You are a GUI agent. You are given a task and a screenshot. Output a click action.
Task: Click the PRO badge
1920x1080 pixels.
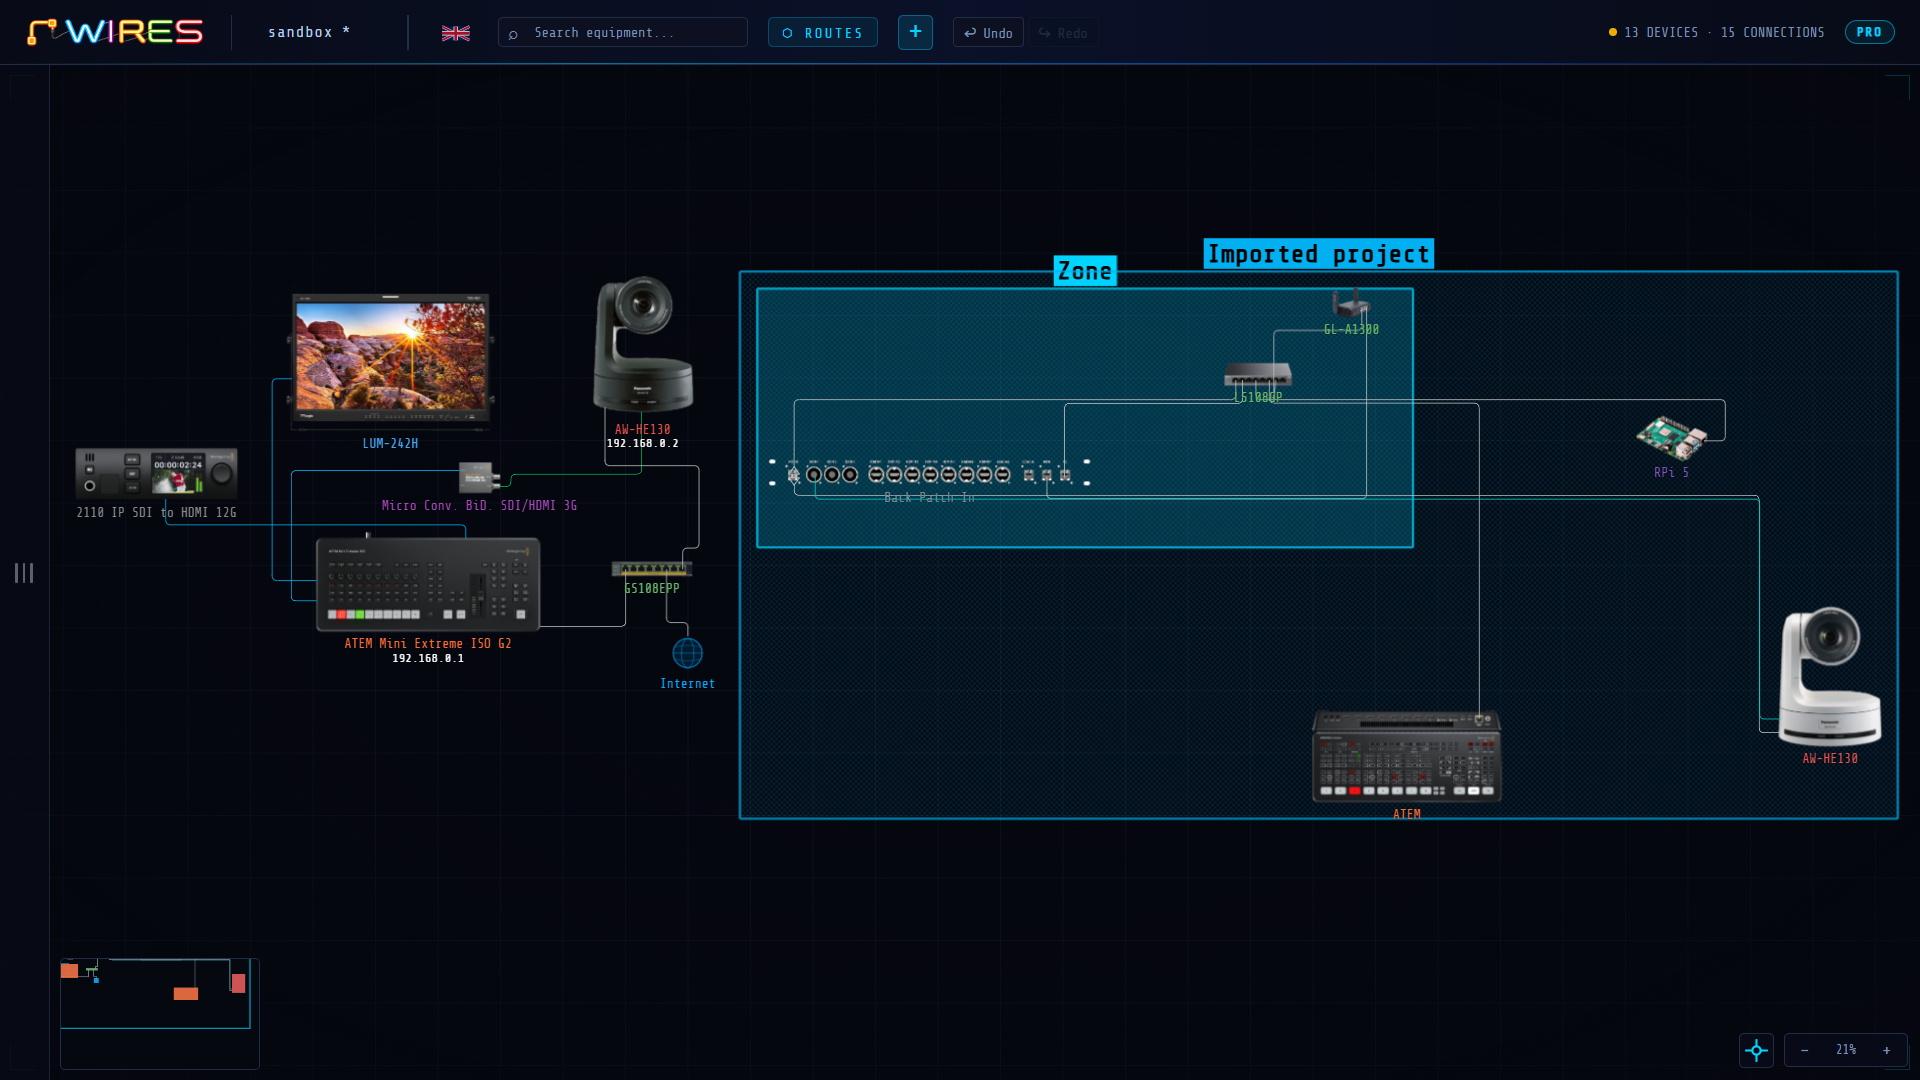click(x=1869, y=32)
